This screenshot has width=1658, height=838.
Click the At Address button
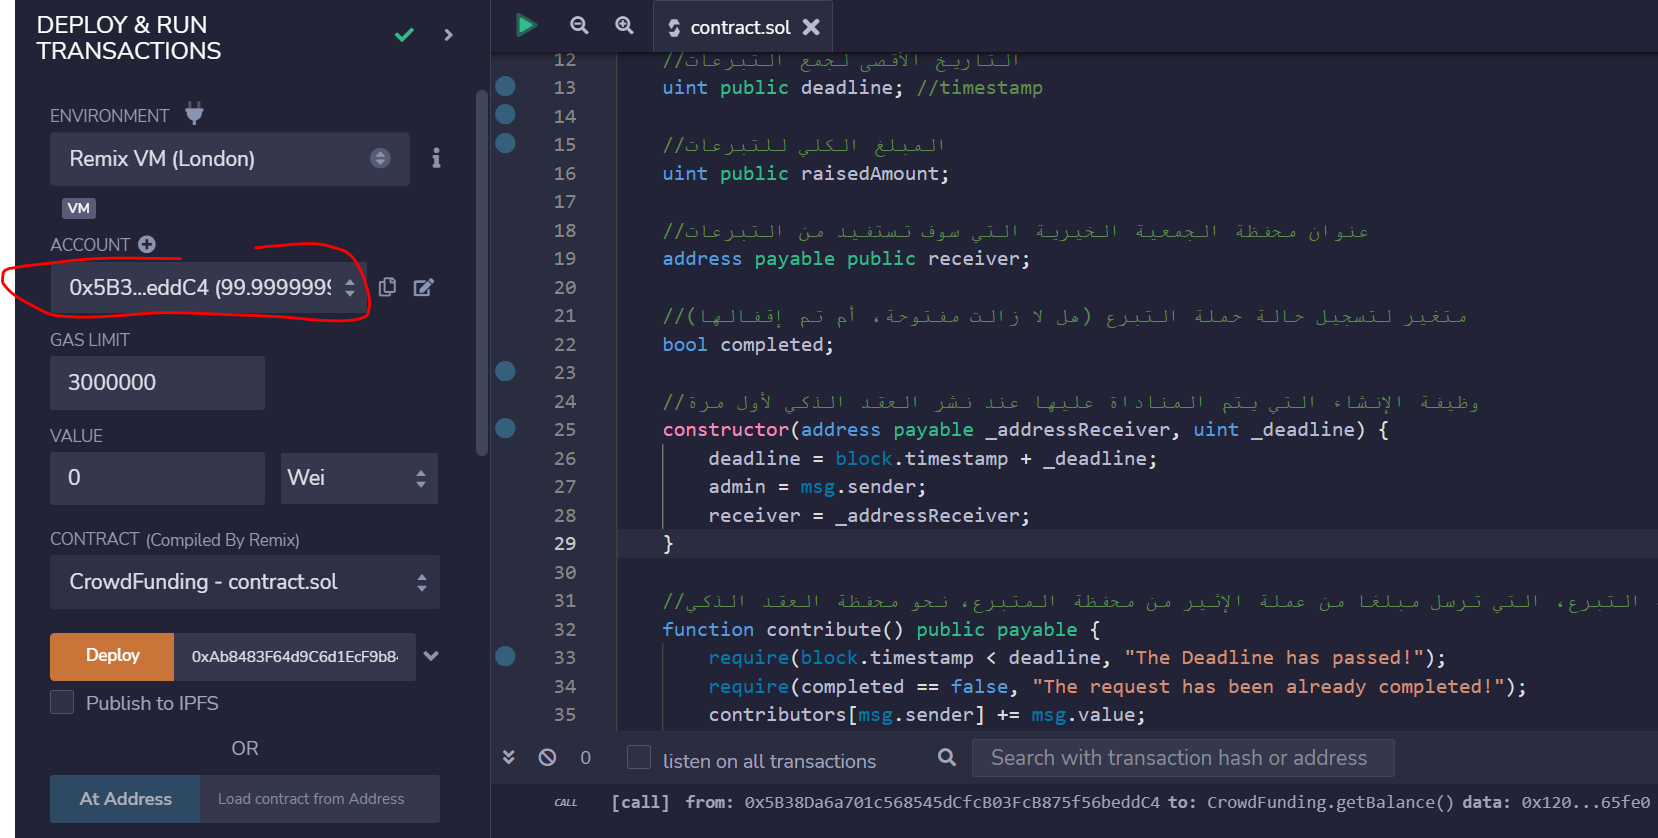(125, 799)
